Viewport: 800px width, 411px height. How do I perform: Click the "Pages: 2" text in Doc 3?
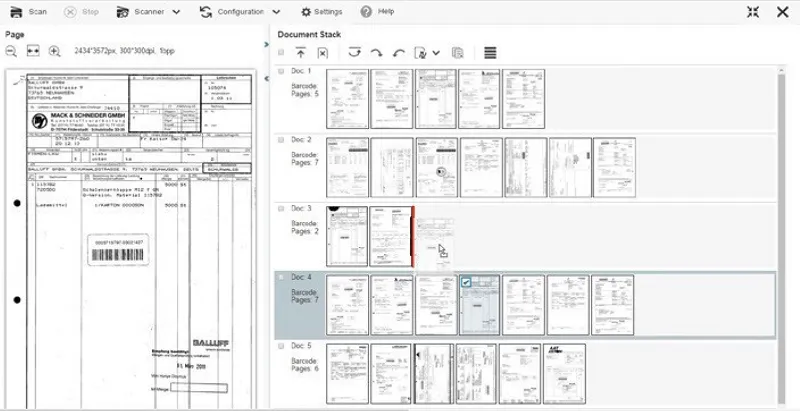[305, 232]
